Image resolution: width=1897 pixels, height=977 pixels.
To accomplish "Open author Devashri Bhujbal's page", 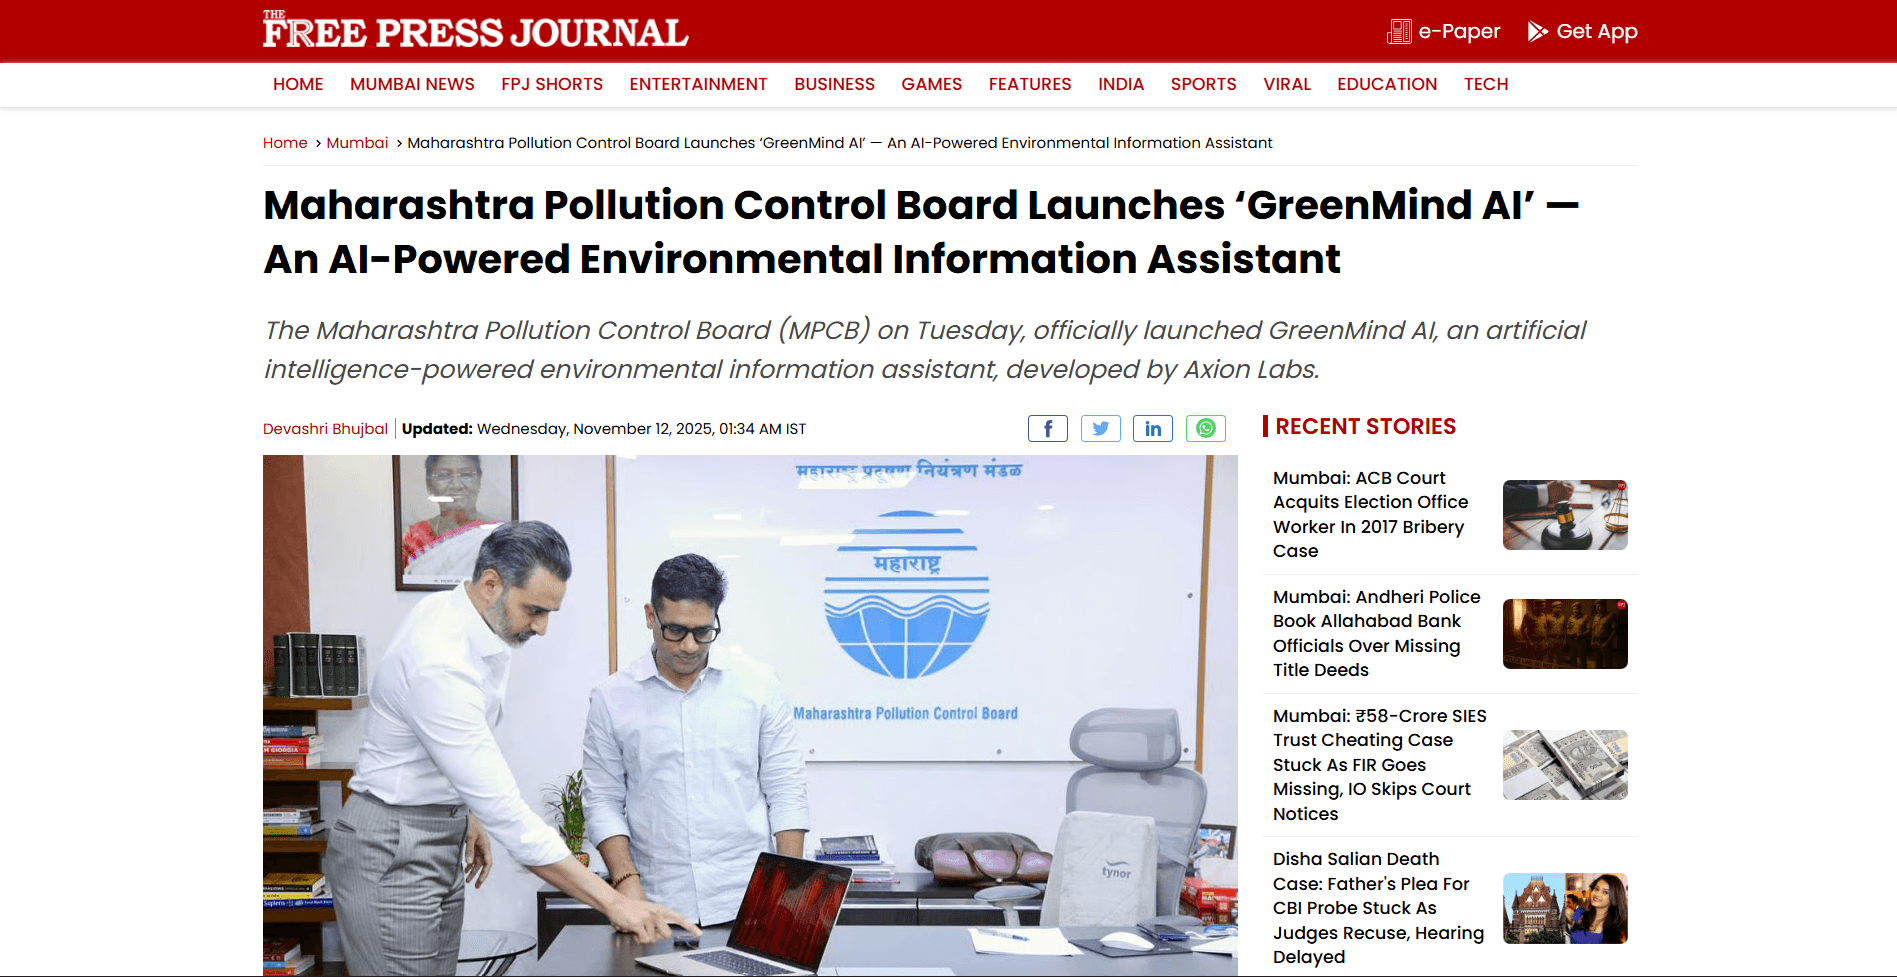I will pos(325,429).
